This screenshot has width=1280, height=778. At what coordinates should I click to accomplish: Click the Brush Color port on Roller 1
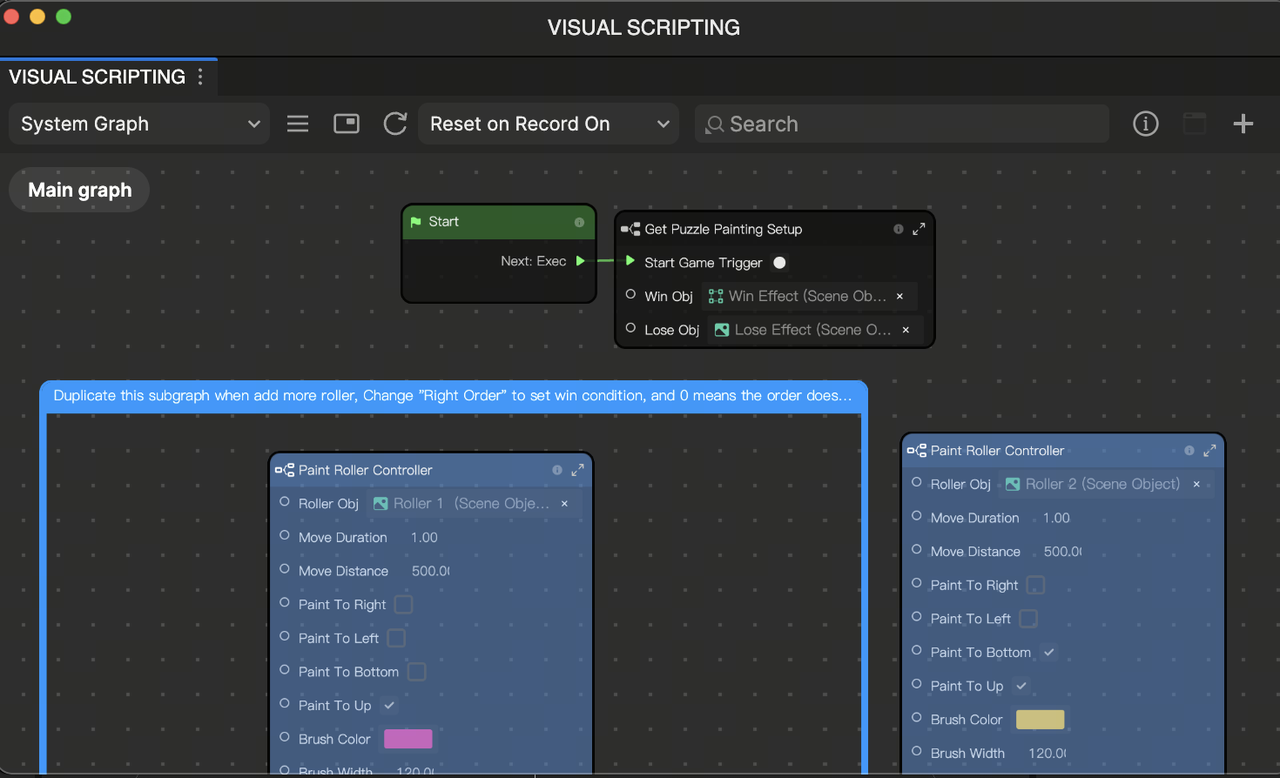(x=285, y=738)
